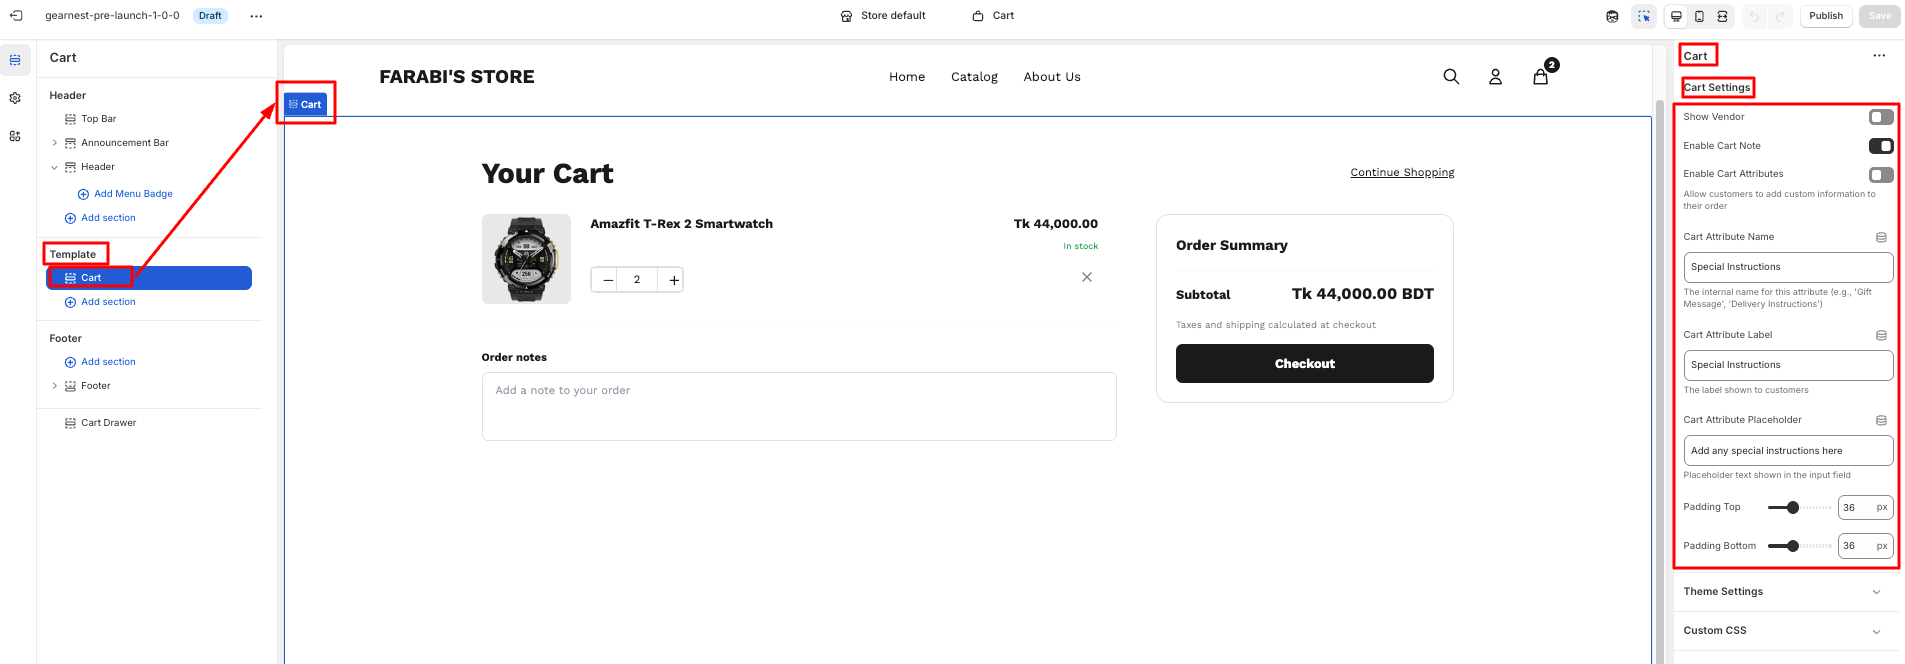Screen dimensions: 1905x664
Task: Open the apps panel in sidebar
Action: [x=15, y=136]
